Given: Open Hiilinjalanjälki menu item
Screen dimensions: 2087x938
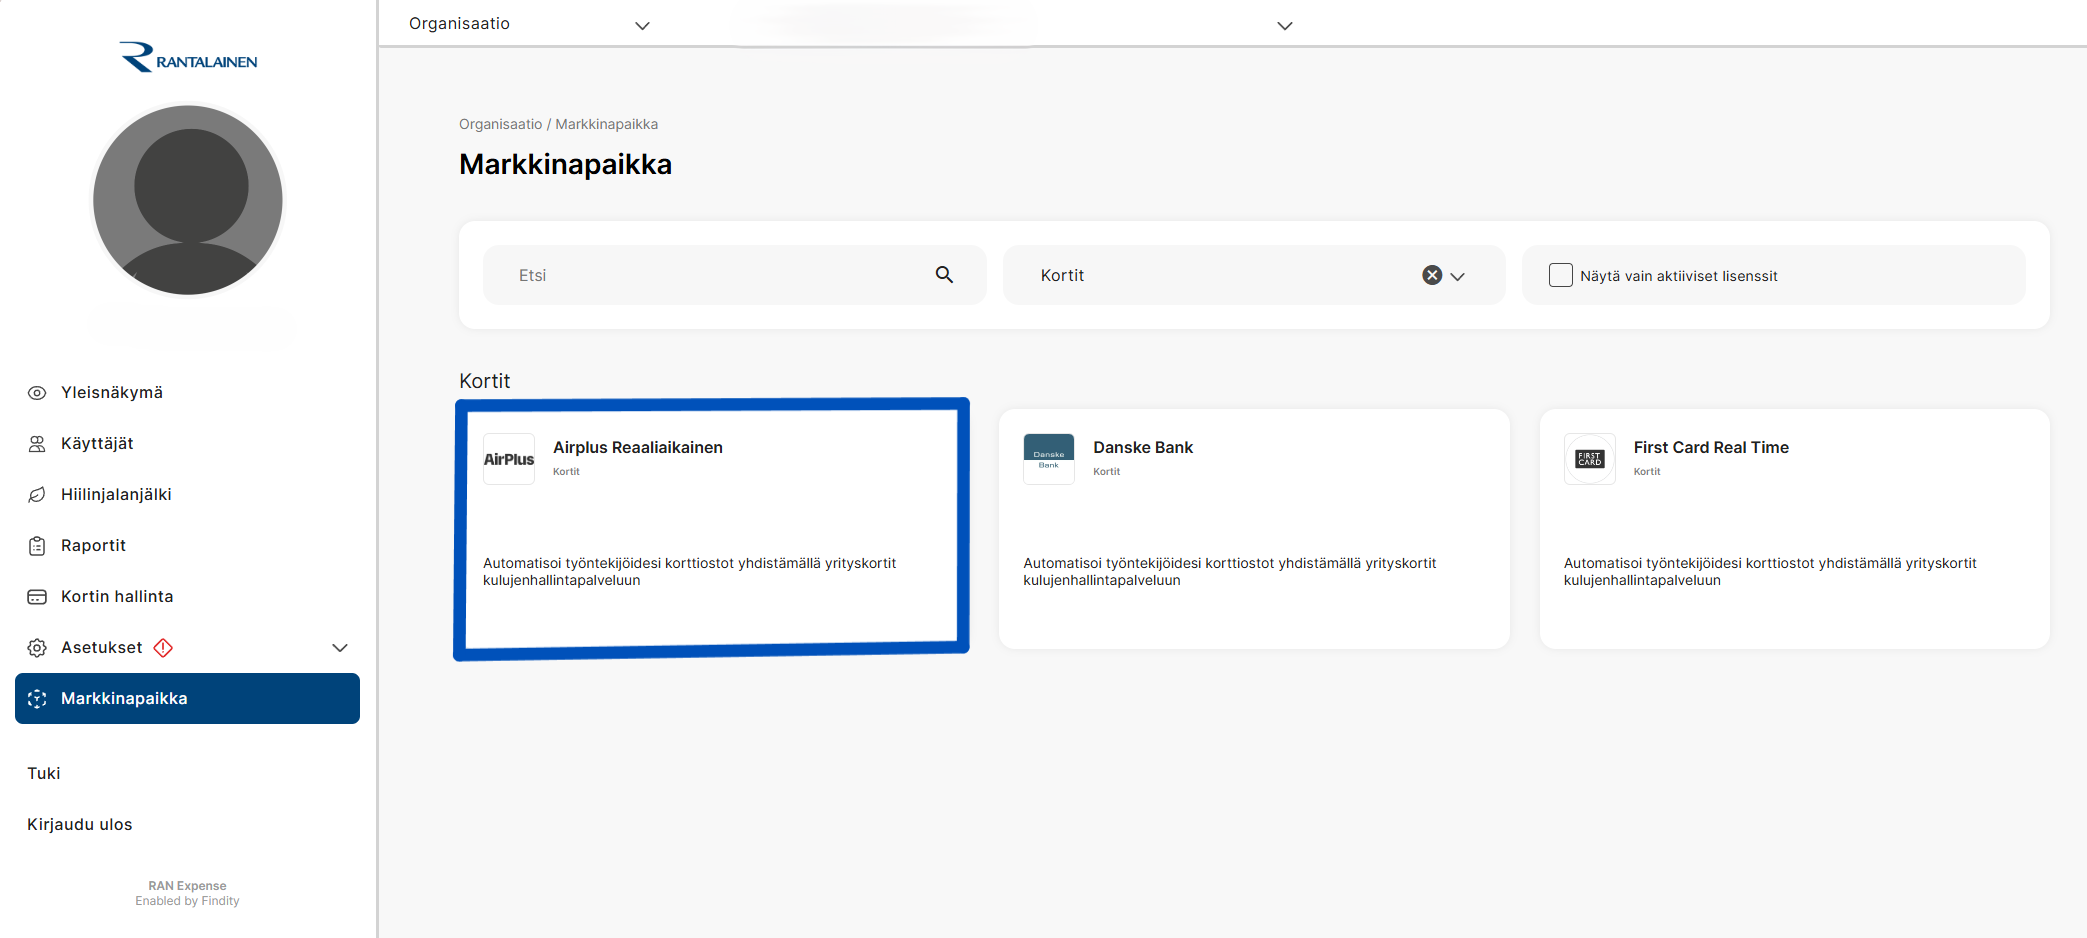Looking at the screenshot, I should click(187, 495).
